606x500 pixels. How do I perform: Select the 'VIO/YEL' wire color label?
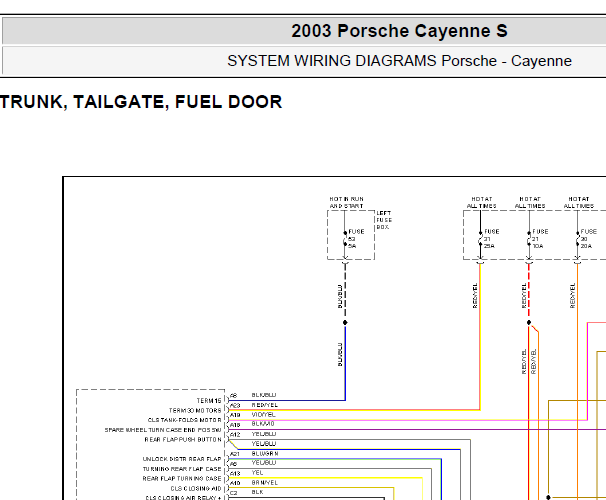264,415
